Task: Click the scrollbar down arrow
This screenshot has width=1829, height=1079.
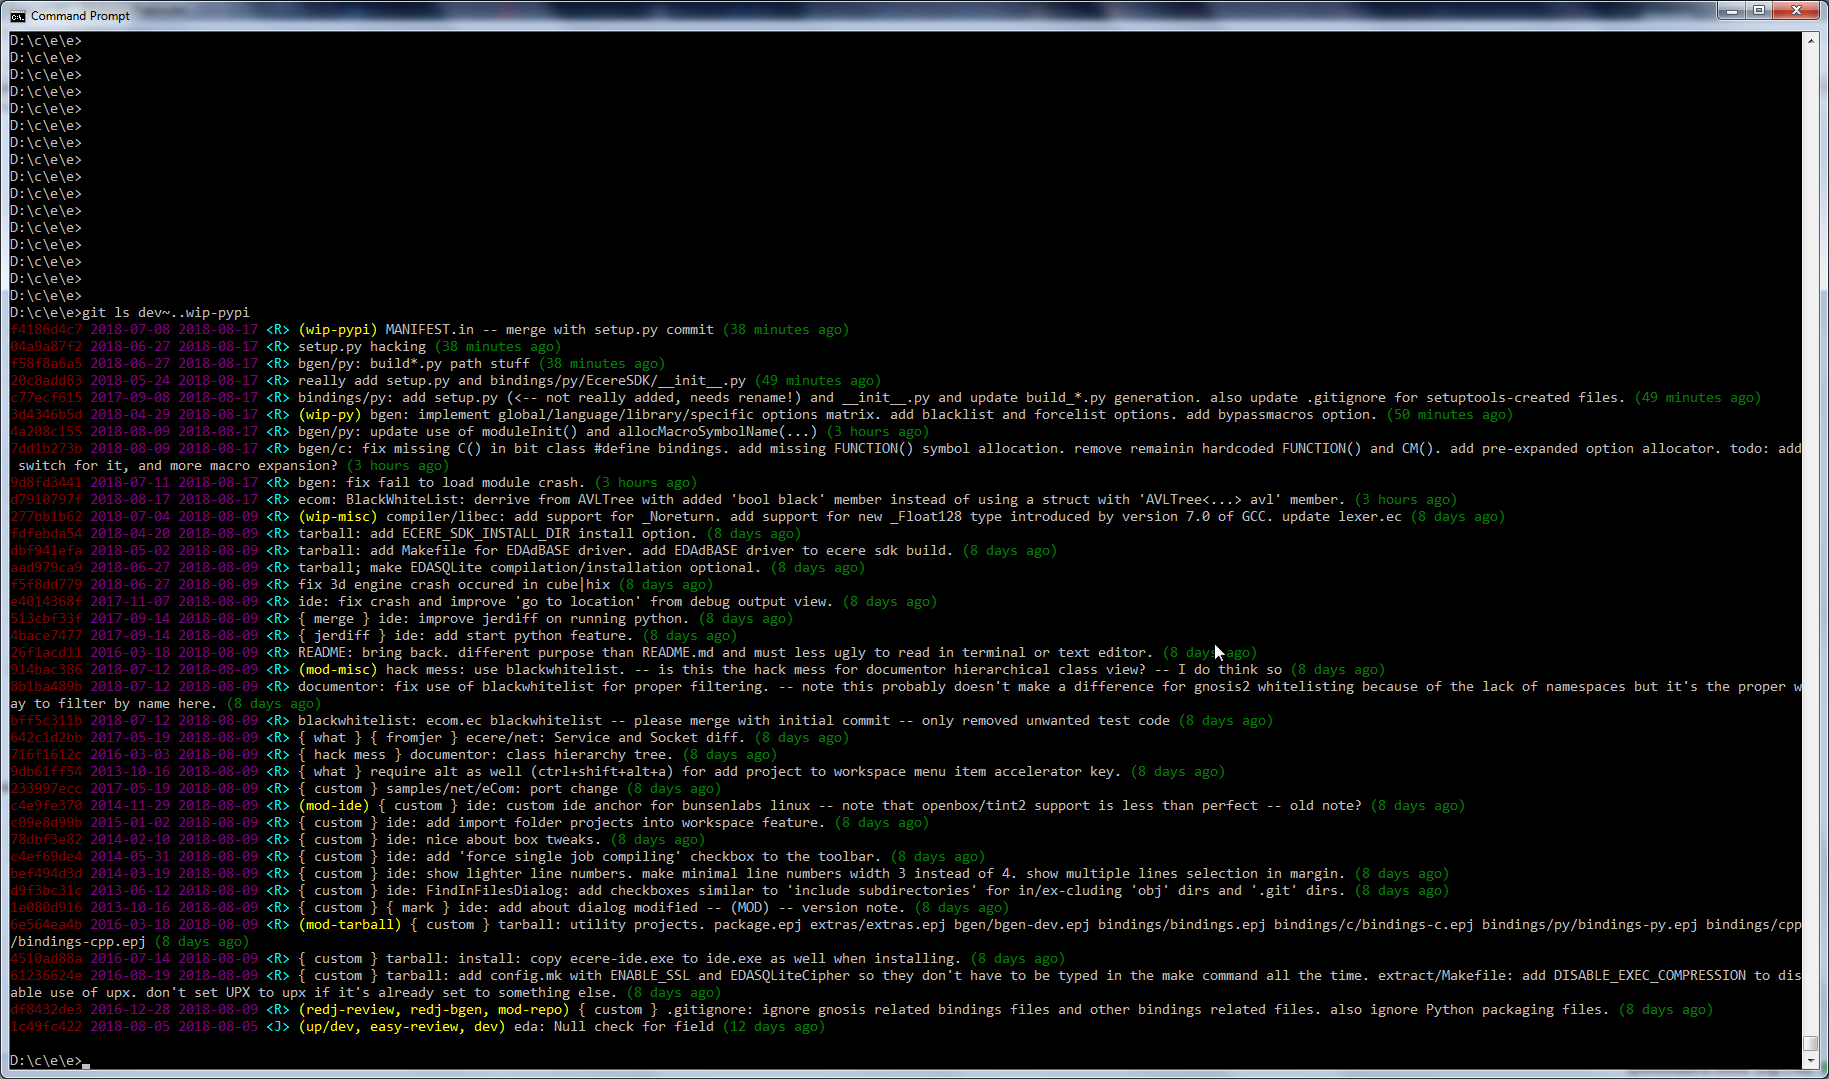Action: tap(1810, 1061)
